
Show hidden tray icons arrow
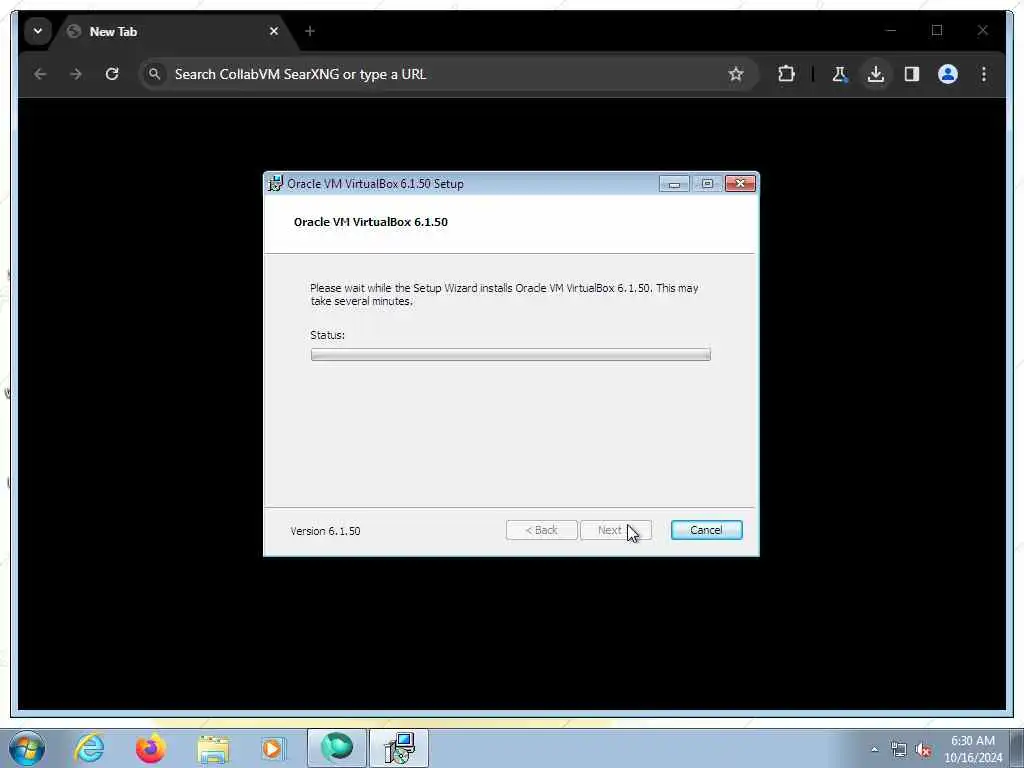(x=874, y=749)
